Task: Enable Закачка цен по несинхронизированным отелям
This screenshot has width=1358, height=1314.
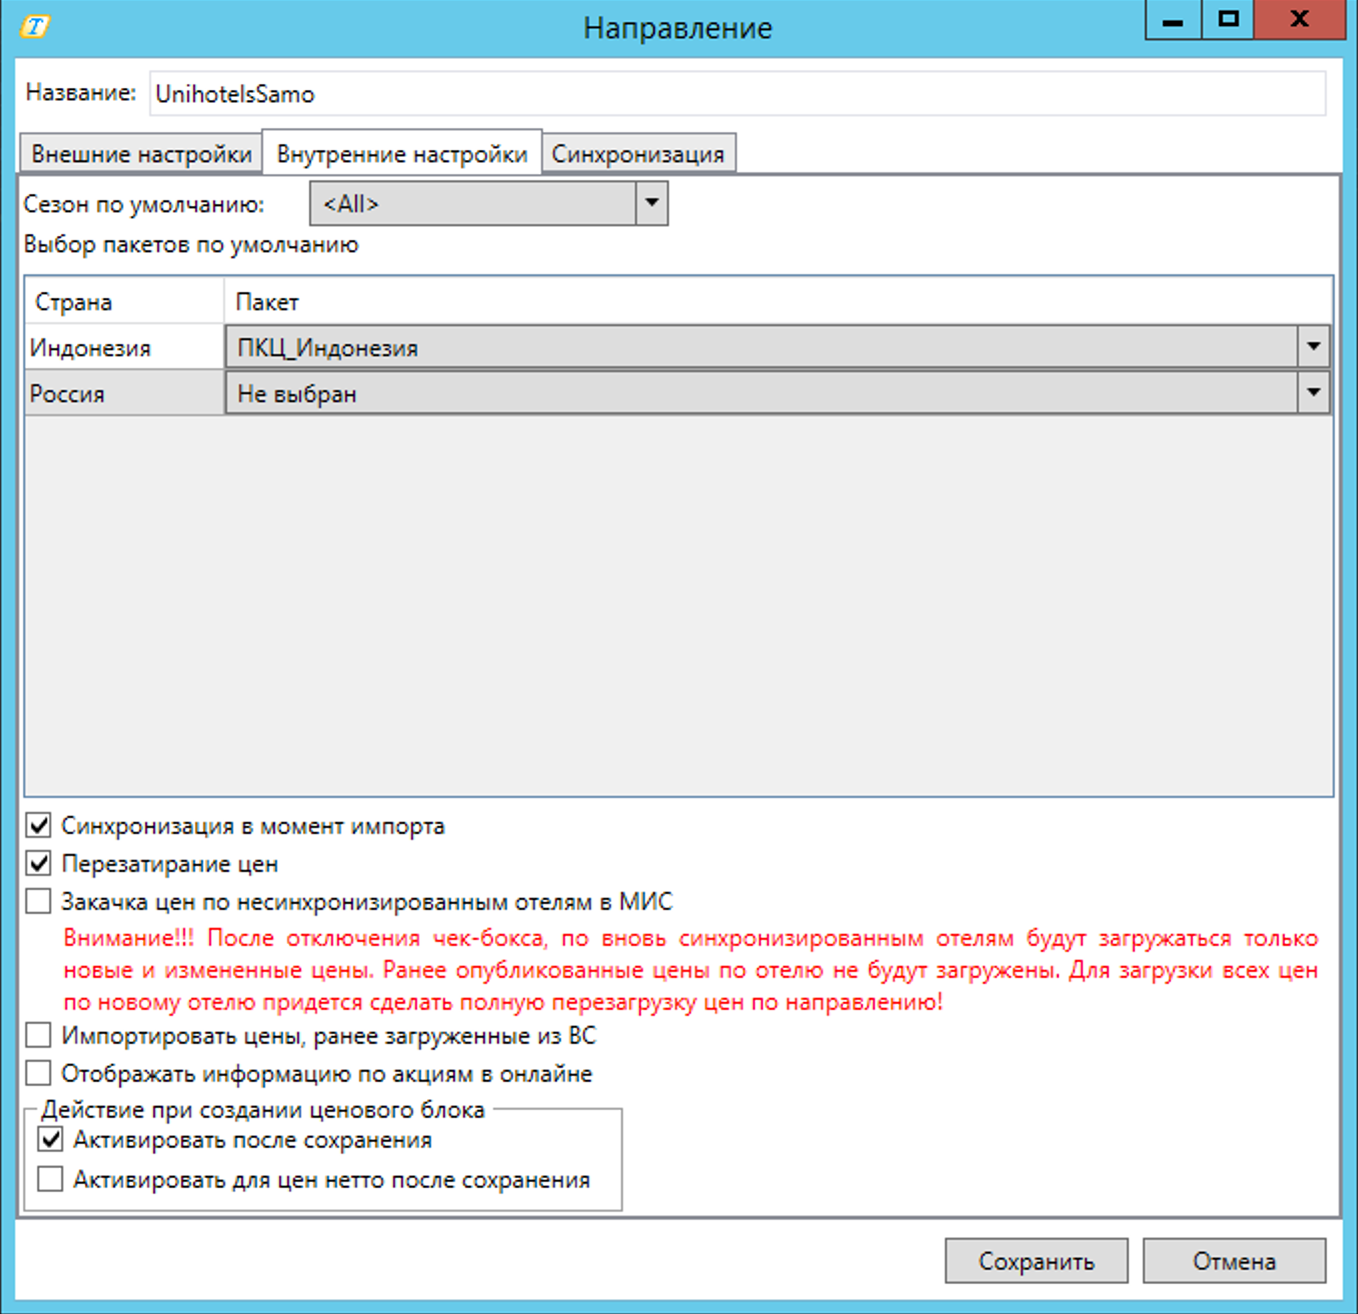Action: coord(39,902)
